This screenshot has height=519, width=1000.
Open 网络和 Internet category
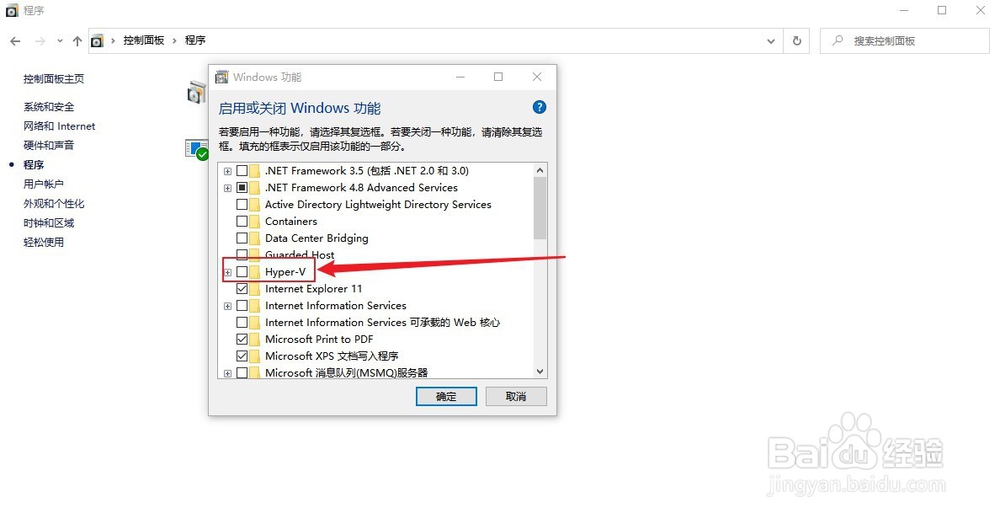[x=59, y=126]
